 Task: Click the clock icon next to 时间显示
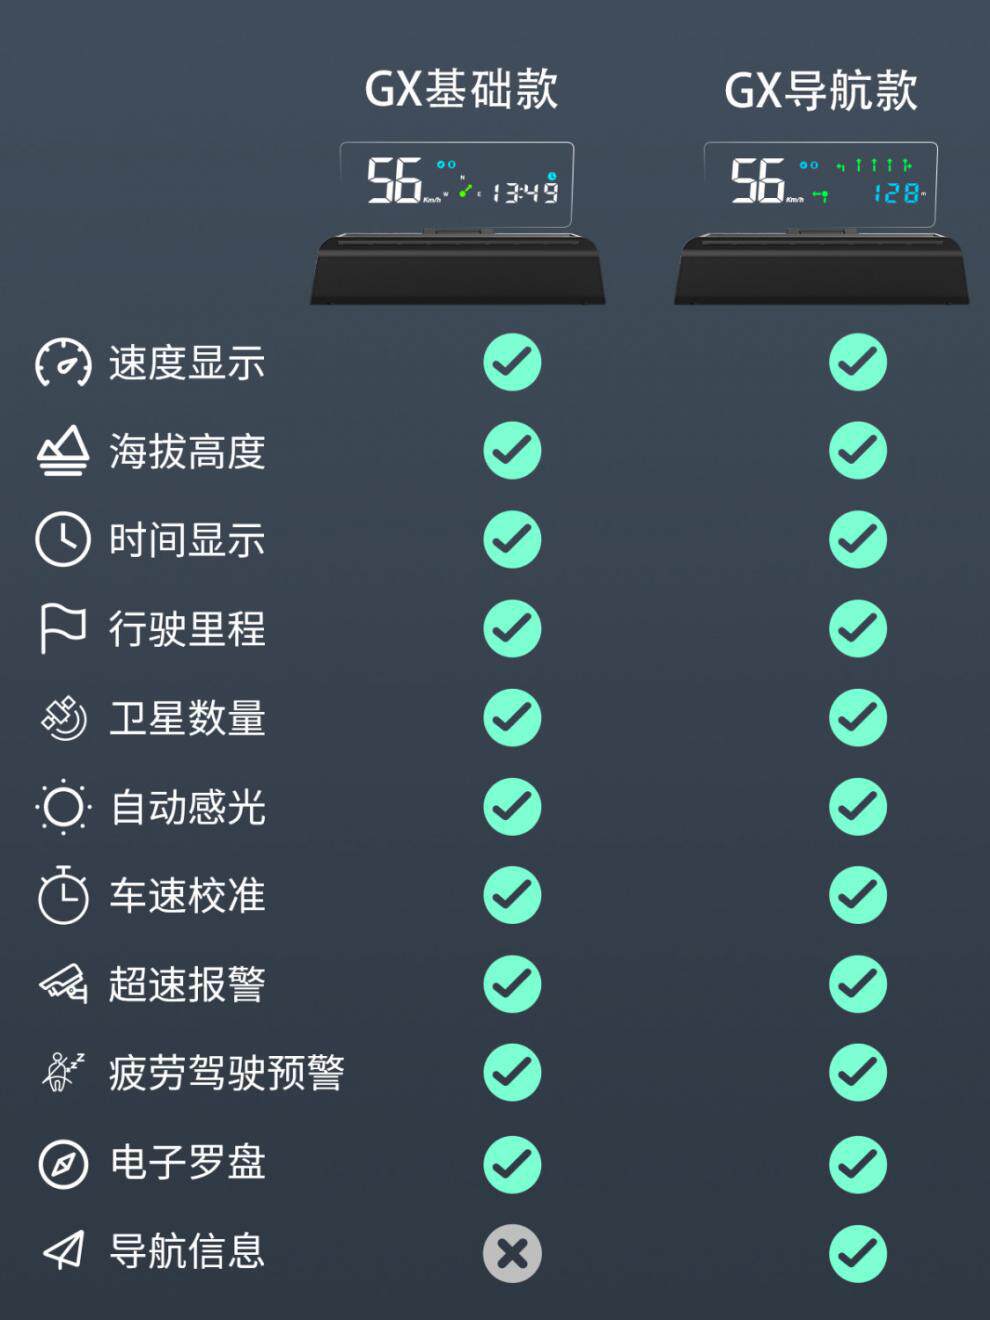(x=63, y=539)
